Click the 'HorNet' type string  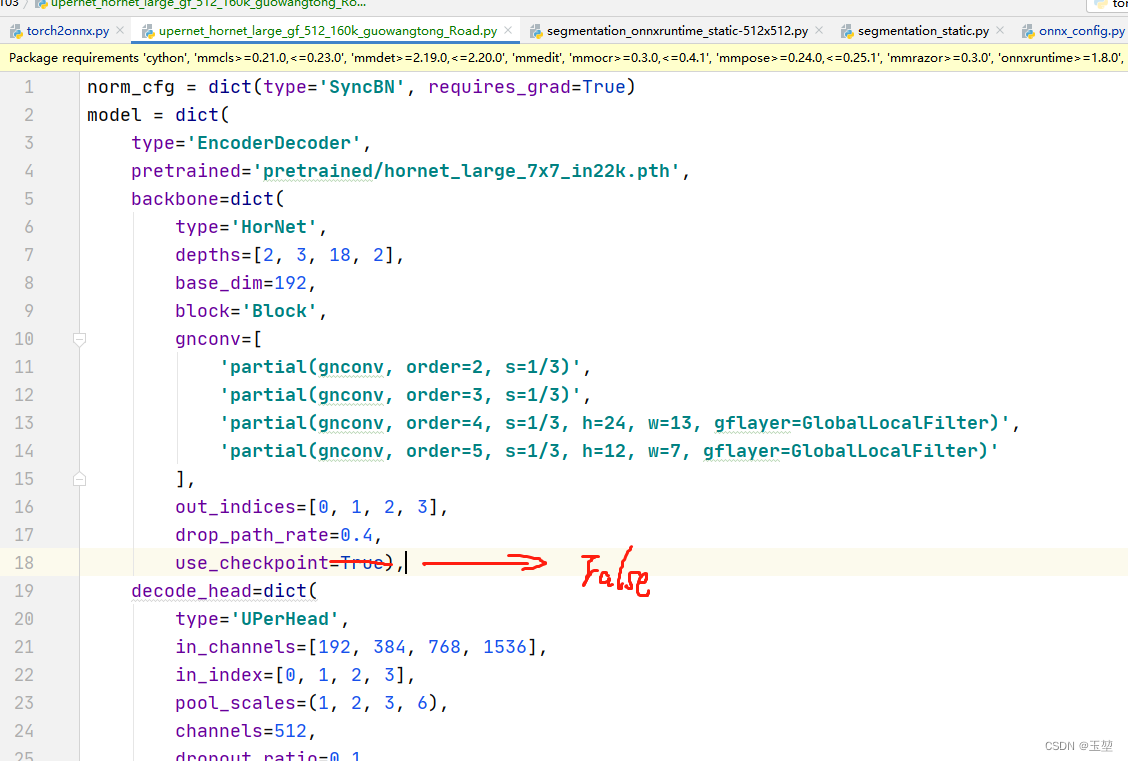(x=274, y=227)
